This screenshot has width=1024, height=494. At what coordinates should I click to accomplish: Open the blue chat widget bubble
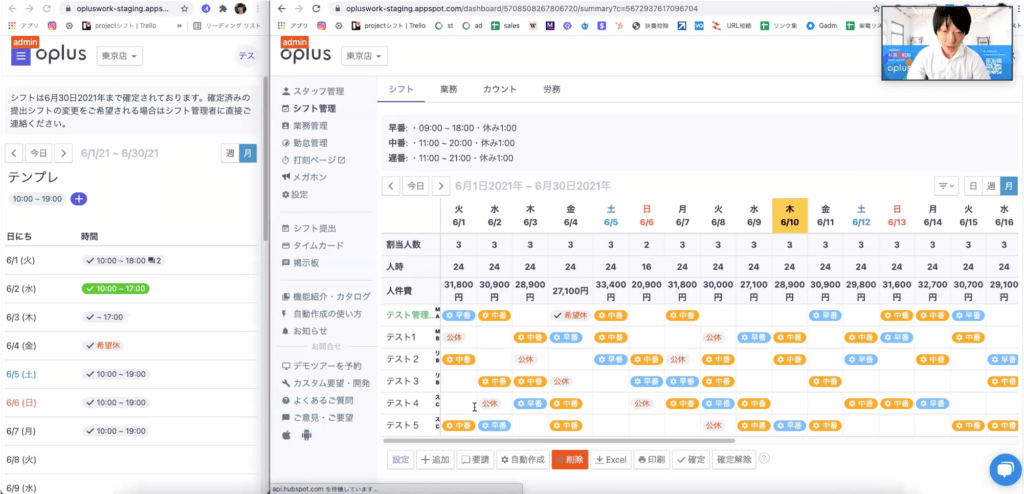pyautogui.click(x=1003, y=470)
